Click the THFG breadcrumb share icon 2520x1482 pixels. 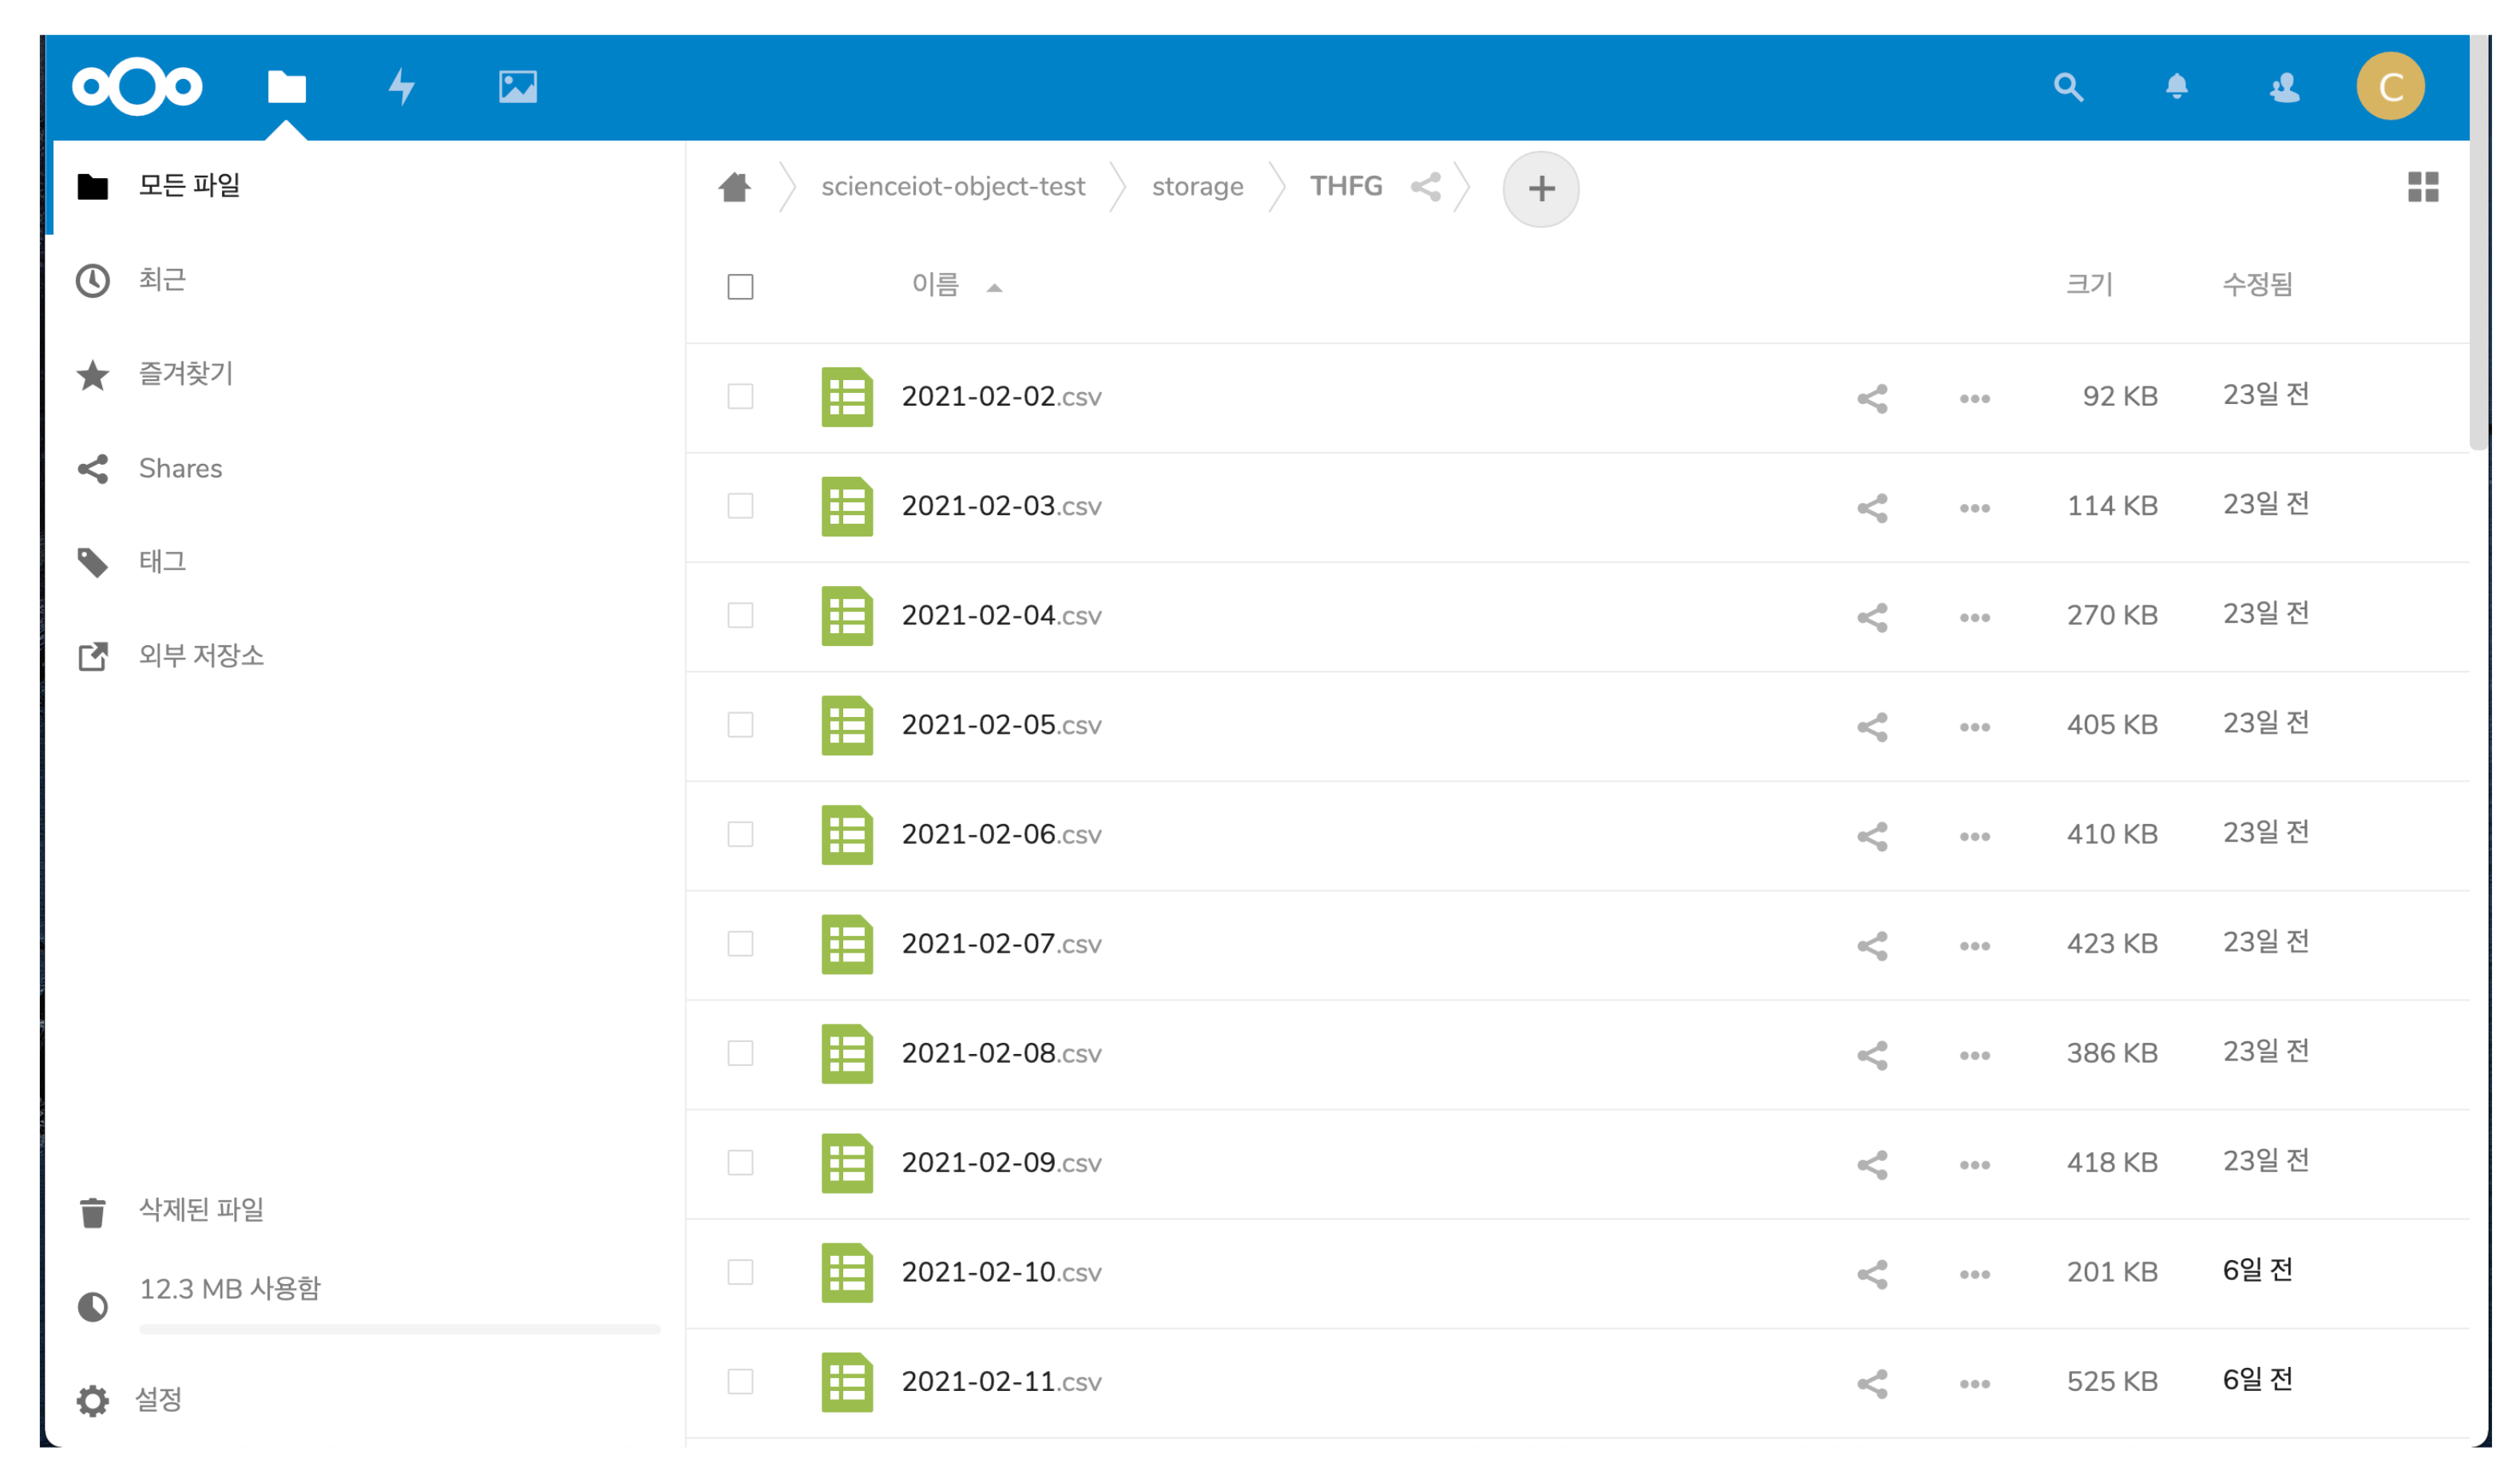click(x=1425, y=187)
